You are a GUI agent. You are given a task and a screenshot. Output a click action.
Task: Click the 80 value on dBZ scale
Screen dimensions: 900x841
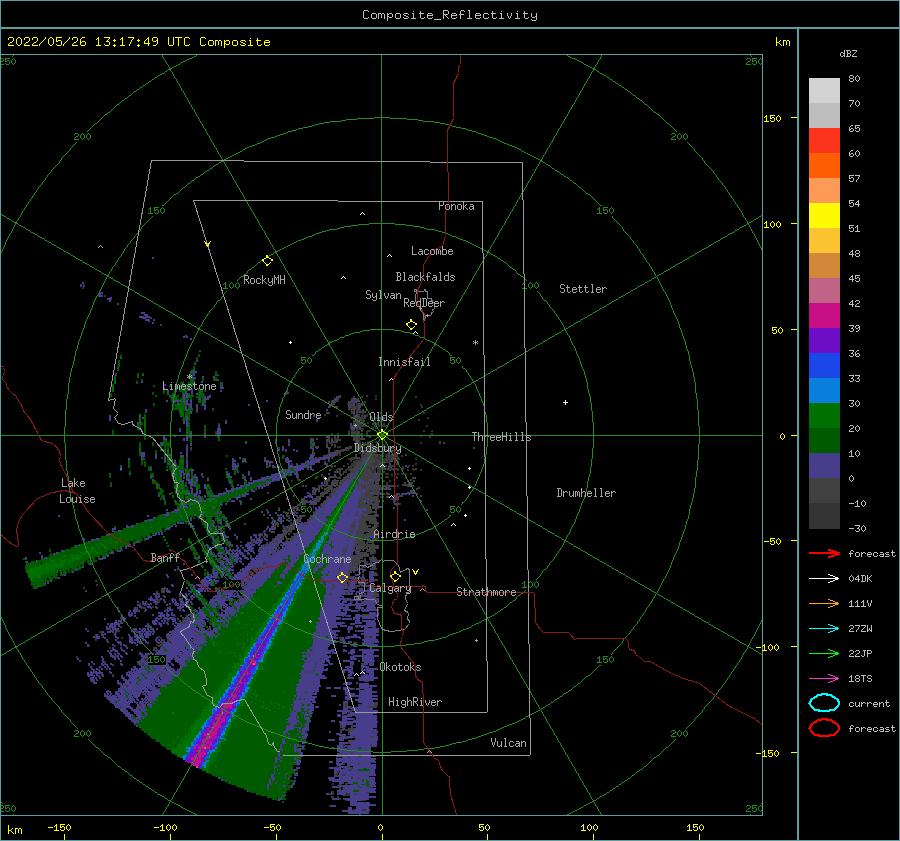(x=854, y=79)
